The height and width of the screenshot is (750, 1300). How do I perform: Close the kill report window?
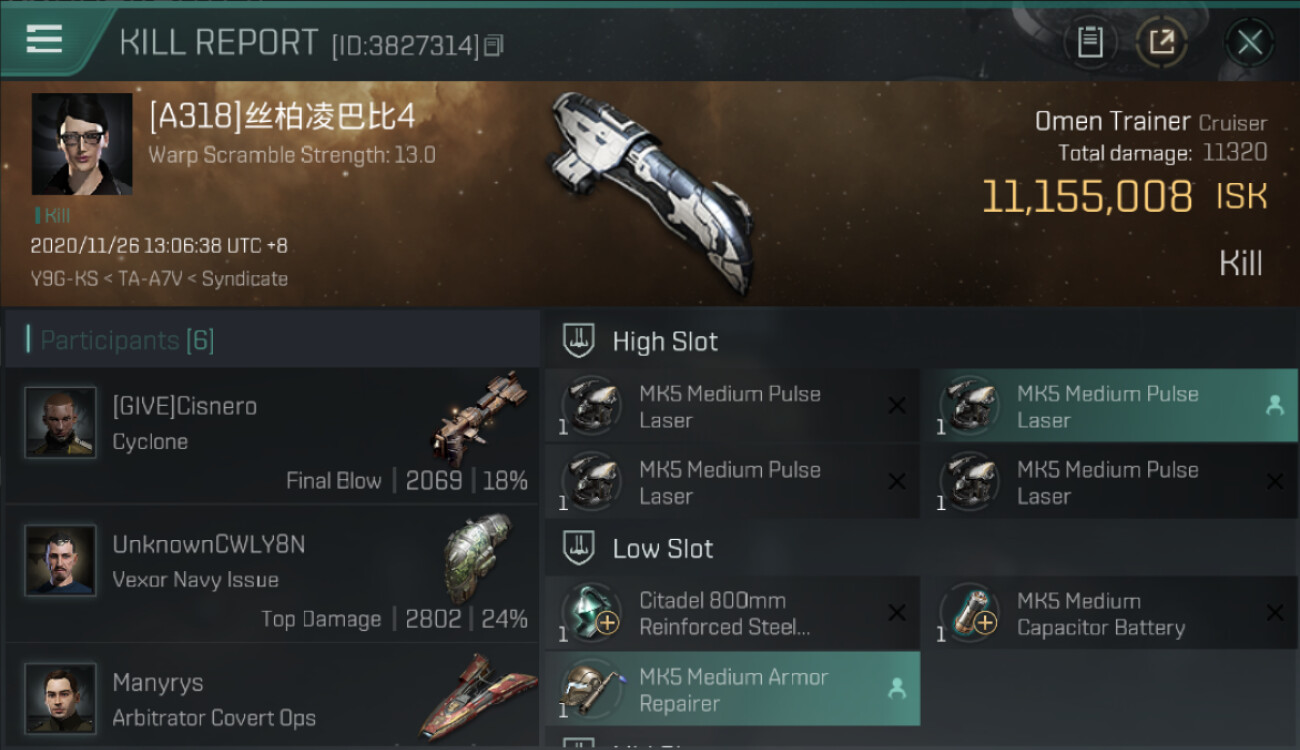[x=1249, y=42]
